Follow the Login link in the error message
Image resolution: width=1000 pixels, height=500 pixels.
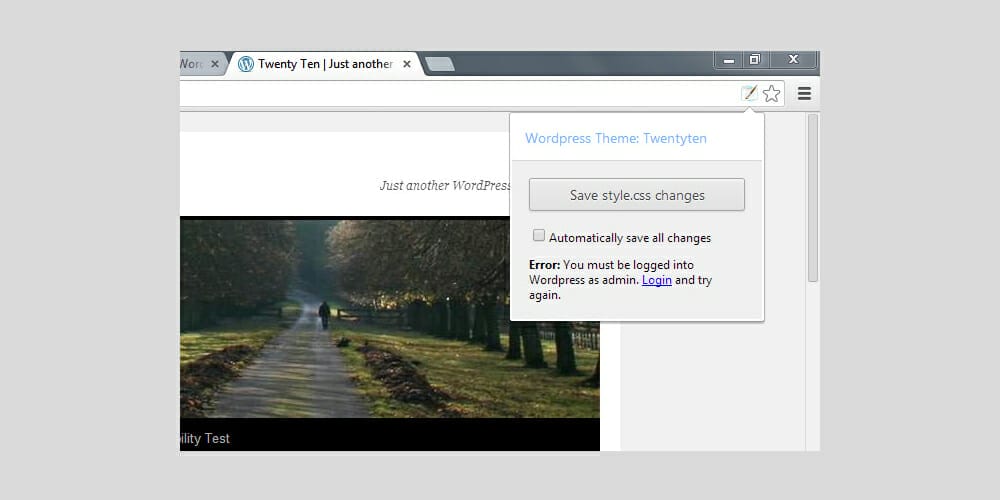pyautogui.click(x=657, y=280)
